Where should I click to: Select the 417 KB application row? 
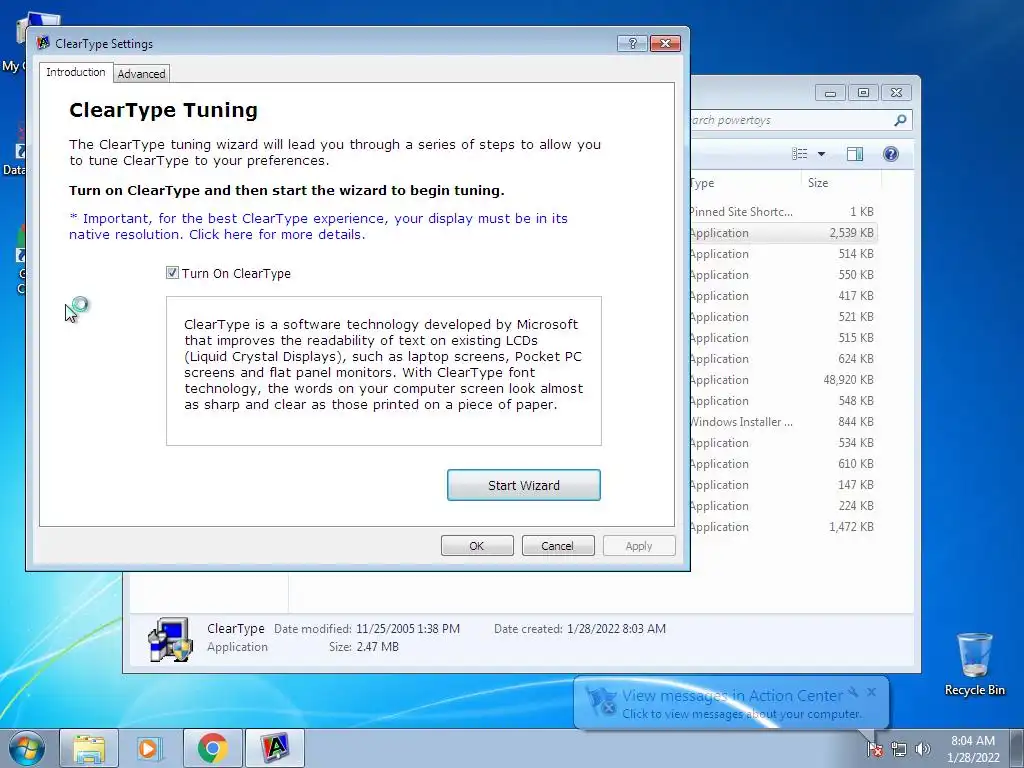point(782,296)
